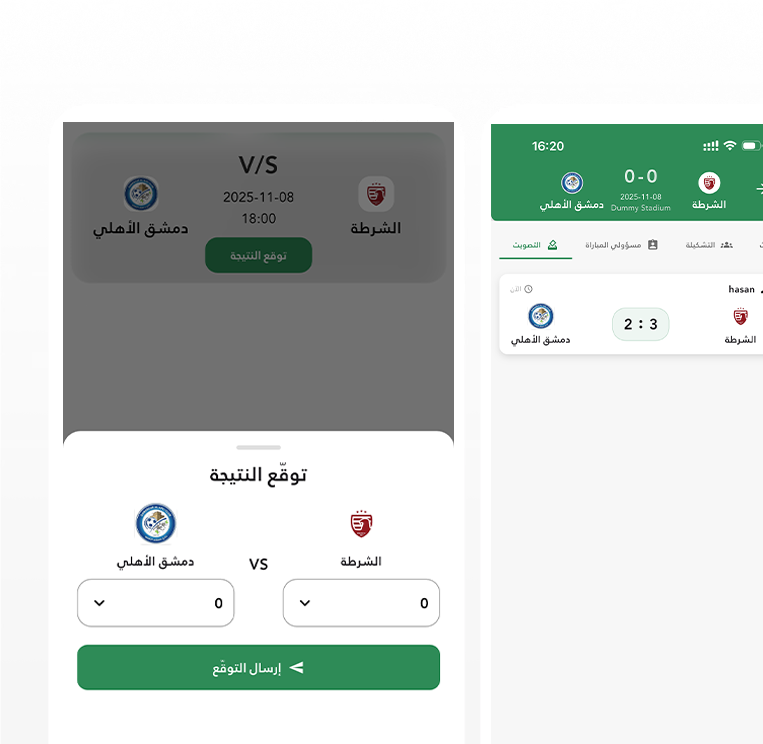Expand chevron in Al-Shorta score selector
Image resolution: width=763 pixels, height=744 pixels.
point(305,603)
